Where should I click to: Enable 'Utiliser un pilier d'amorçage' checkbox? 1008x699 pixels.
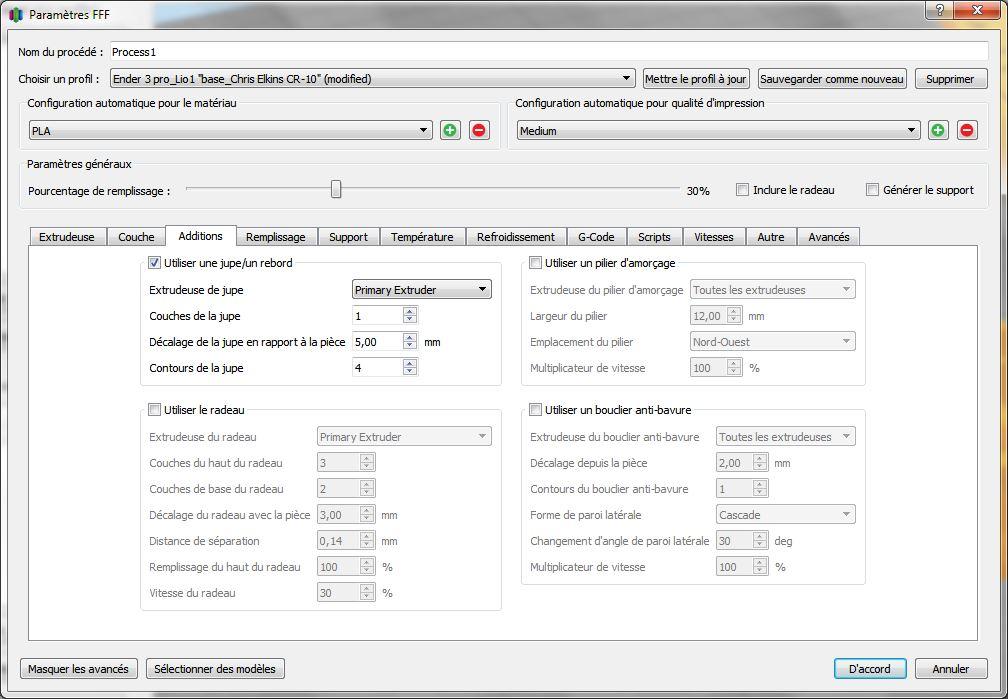click(x=536, y=262)
